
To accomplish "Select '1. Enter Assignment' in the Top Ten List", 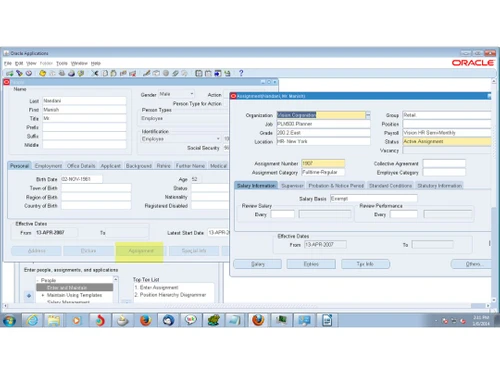I will (156, 287).
